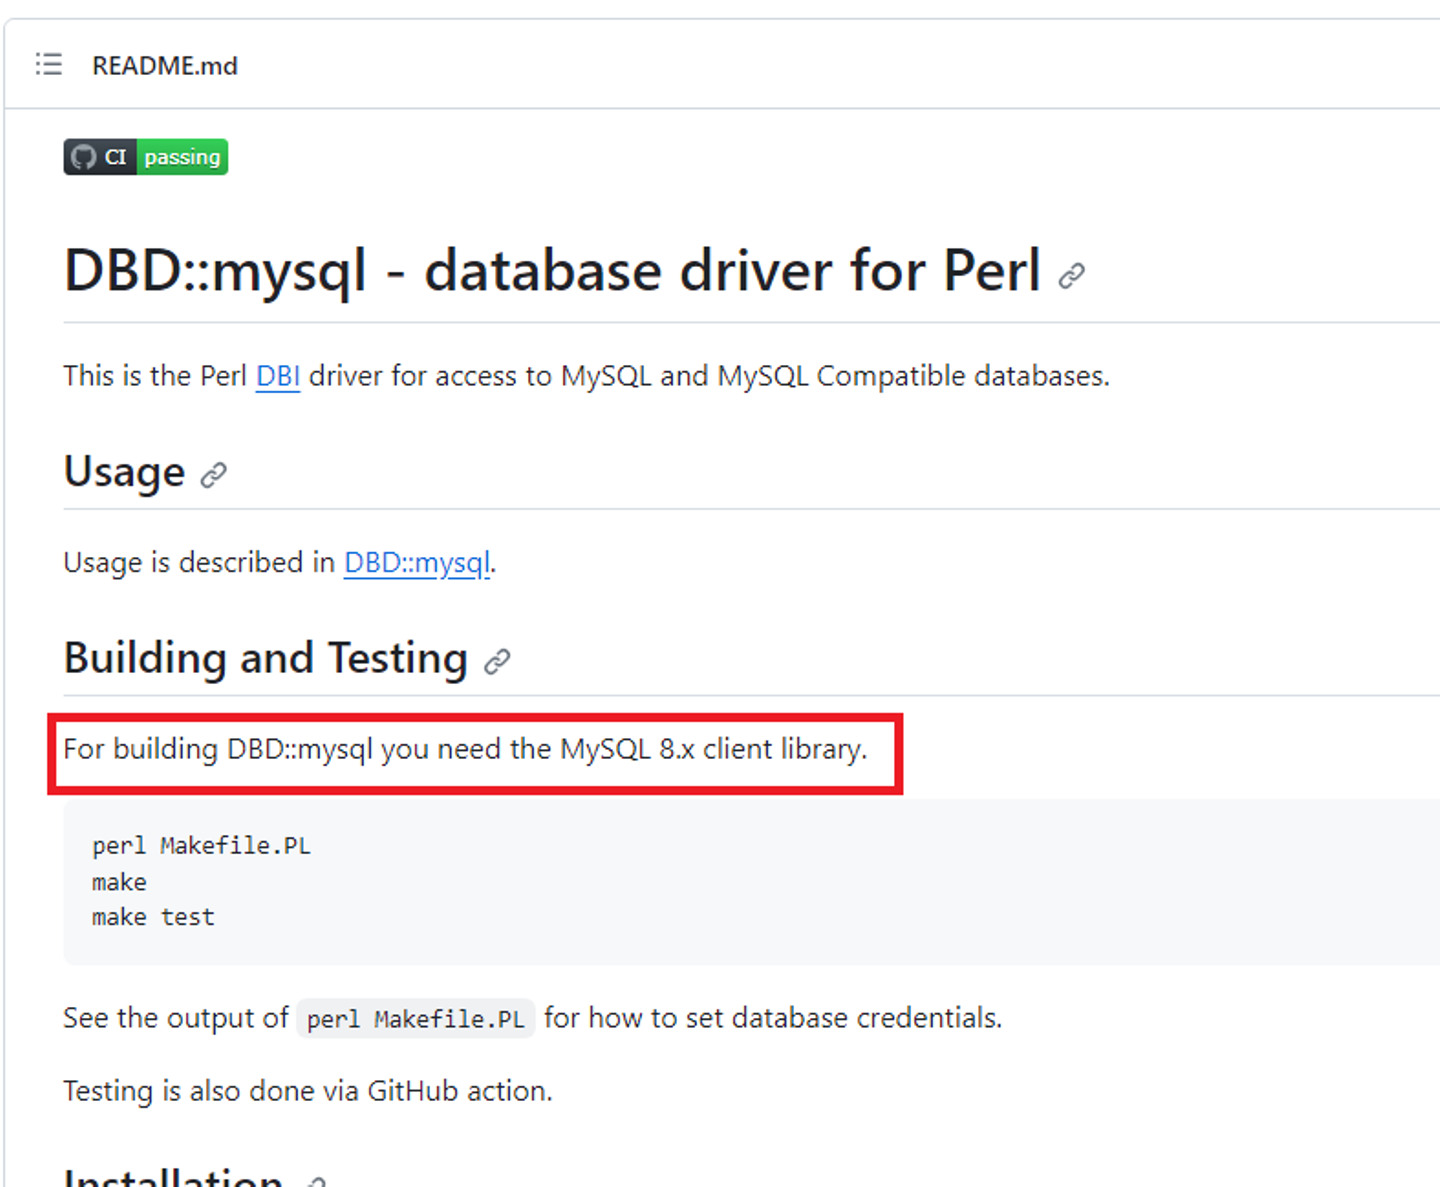Click the 'Testing is also done' sentence

click(307, 1091)
